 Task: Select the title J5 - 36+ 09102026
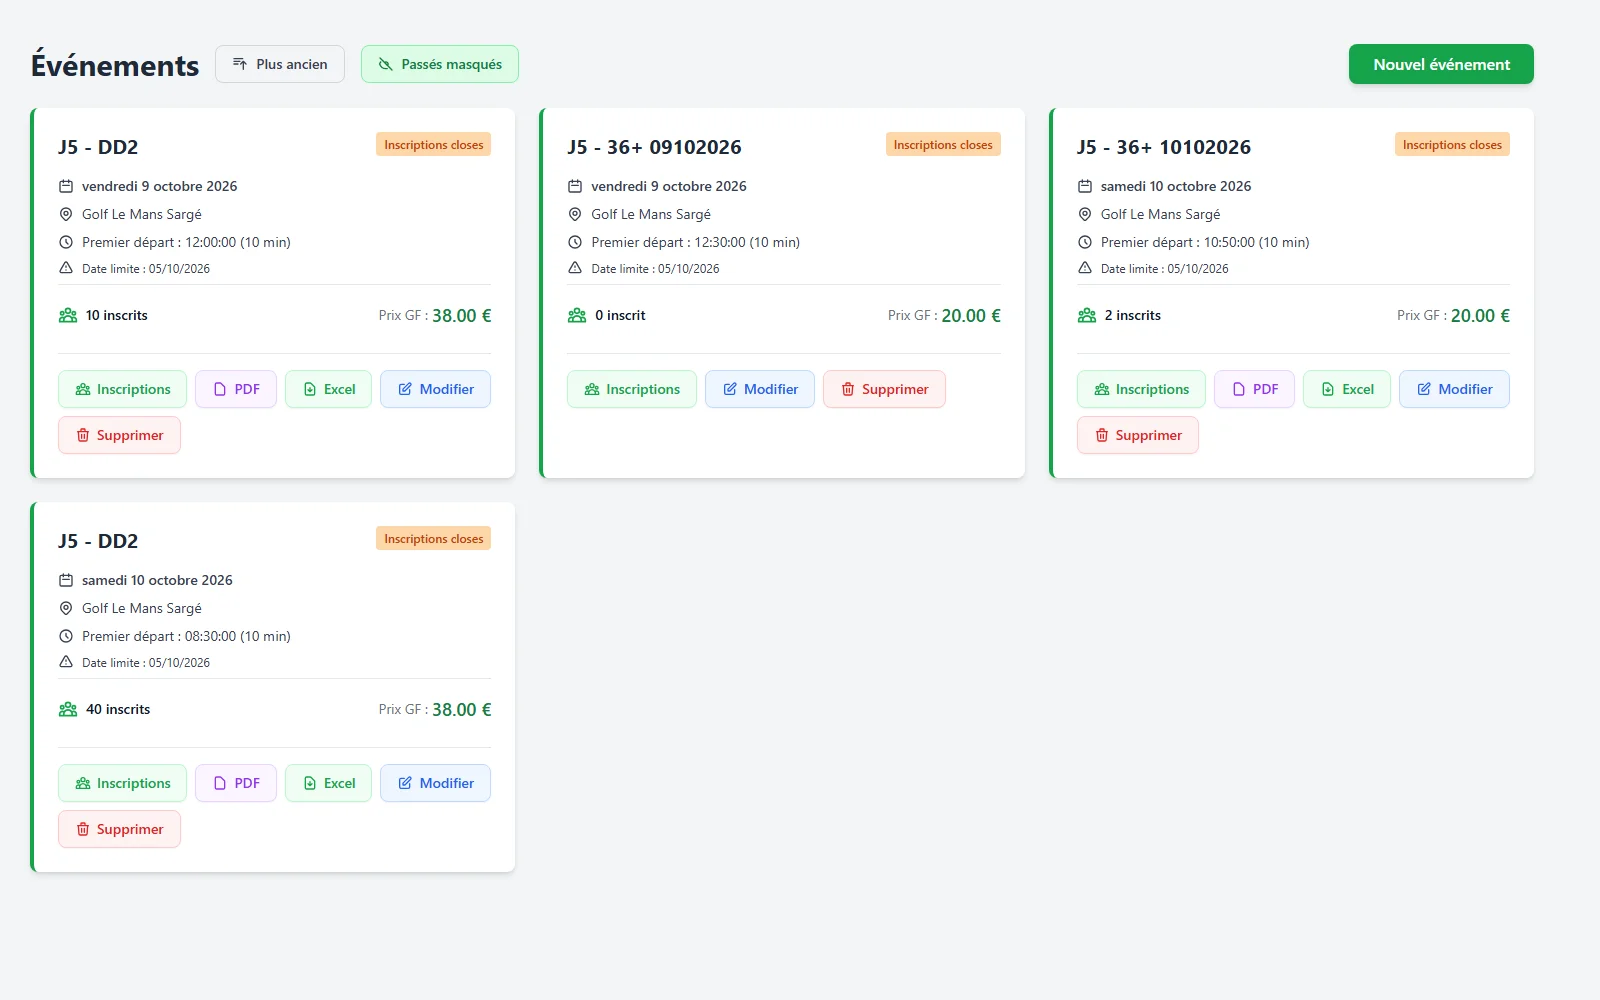654,147
